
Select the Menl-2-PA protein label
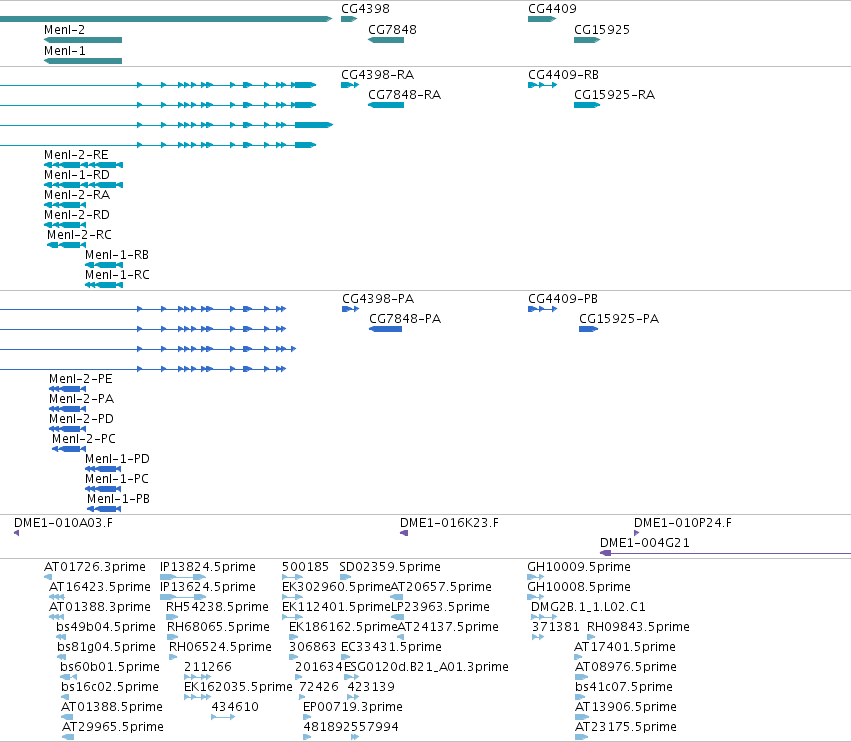point(81,399)
